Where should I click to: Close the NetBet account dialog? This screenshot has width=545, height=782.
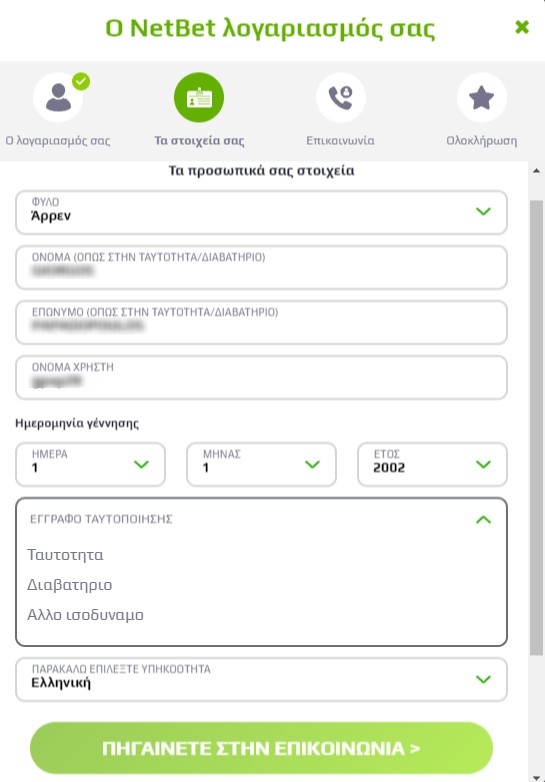tap(522, 27)
